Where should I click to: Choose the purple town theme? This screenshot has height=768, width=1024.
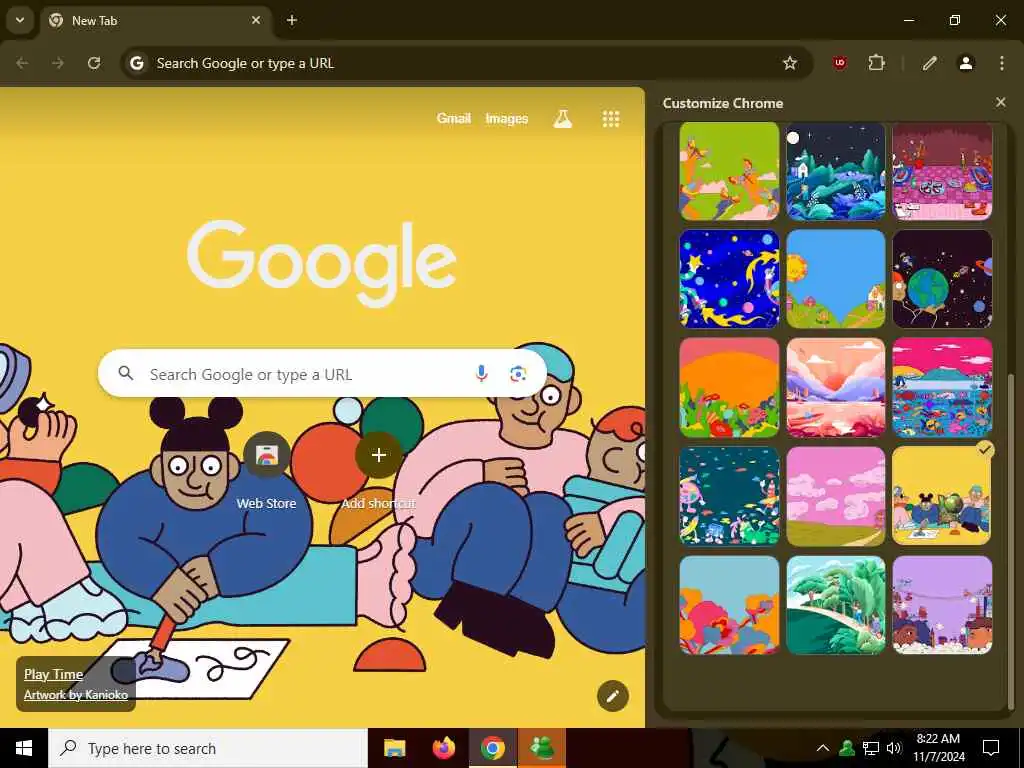(x=942, y=605)
